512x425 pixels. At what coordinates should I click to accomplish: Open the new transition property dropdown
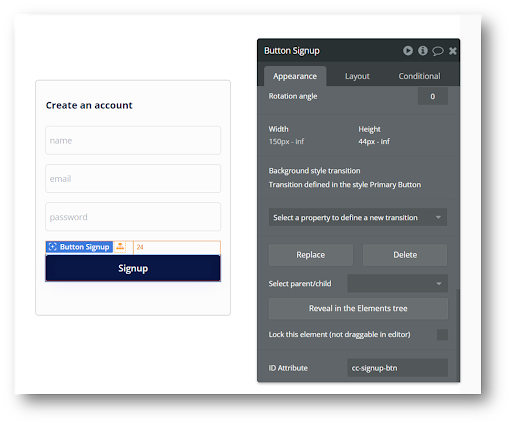[x=358, y=217]
